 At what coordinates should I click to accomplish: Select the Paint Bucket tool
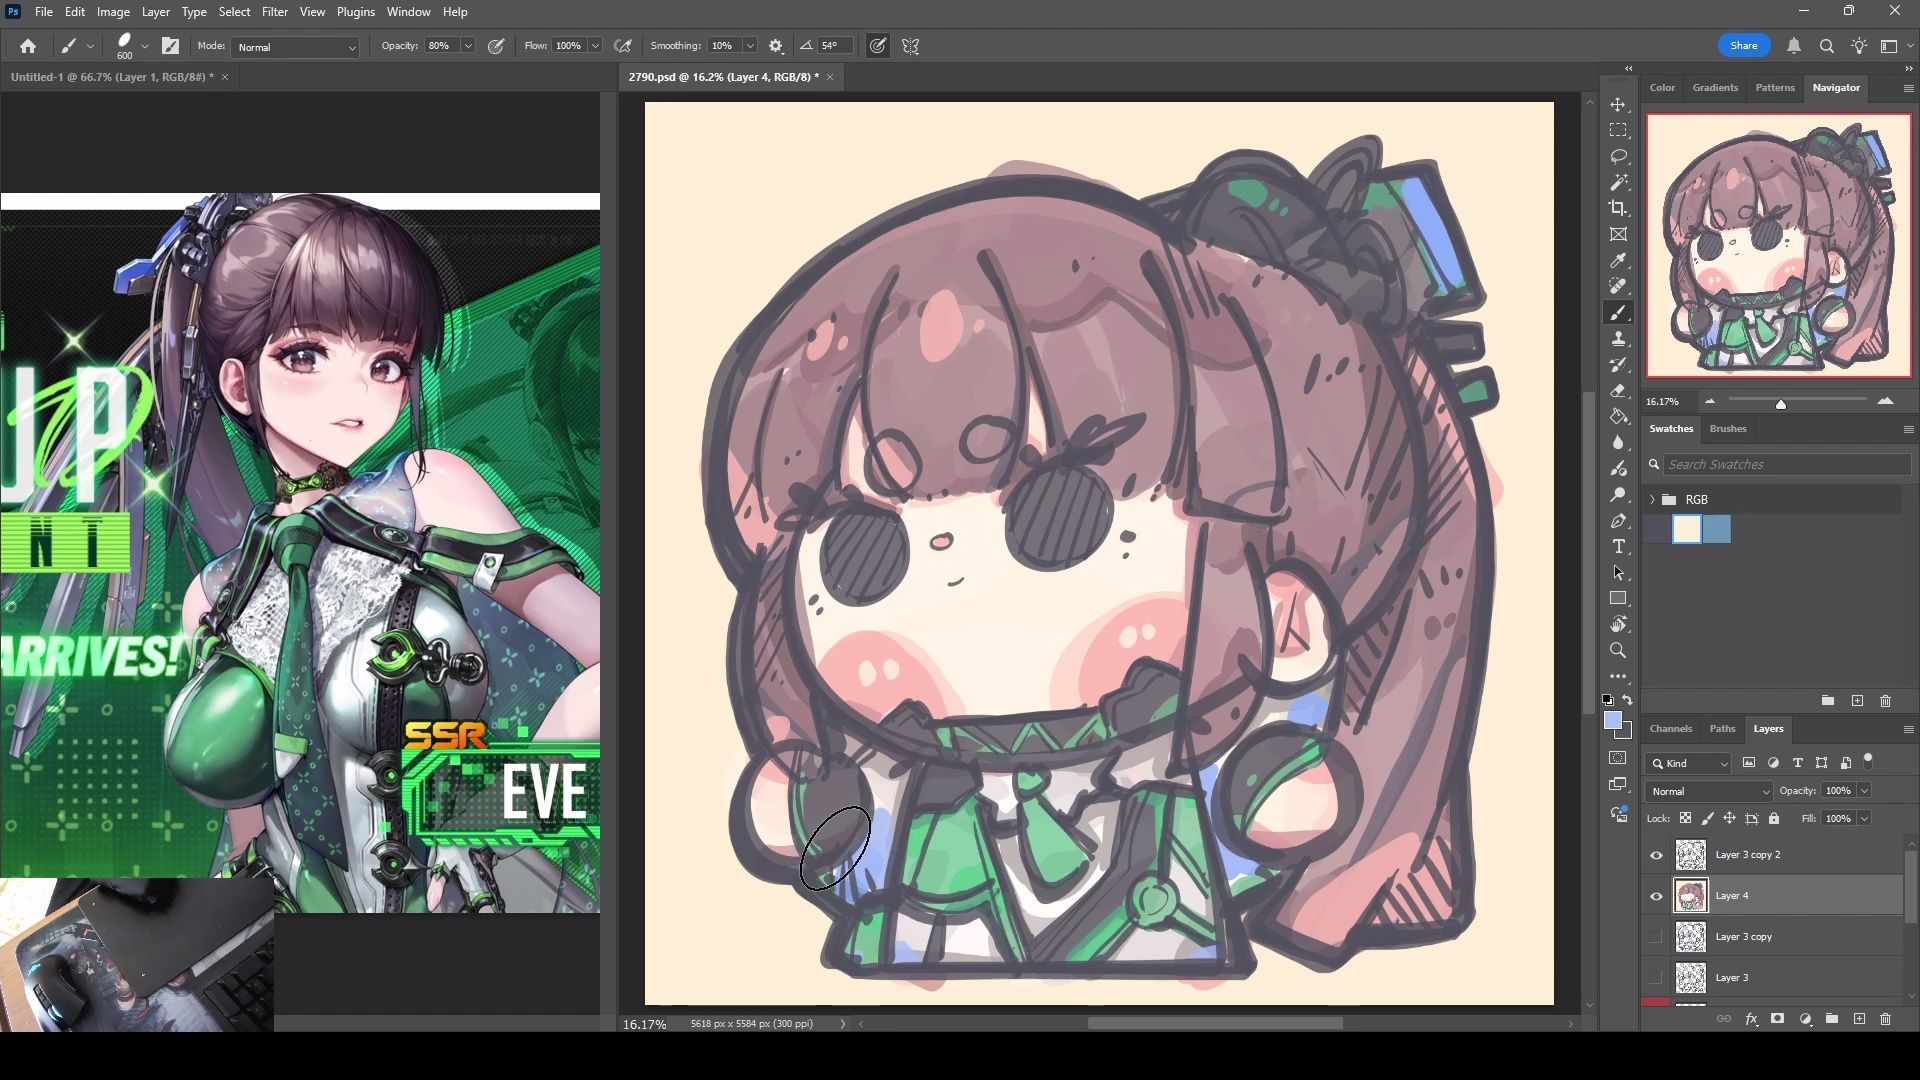[1618, 417]
